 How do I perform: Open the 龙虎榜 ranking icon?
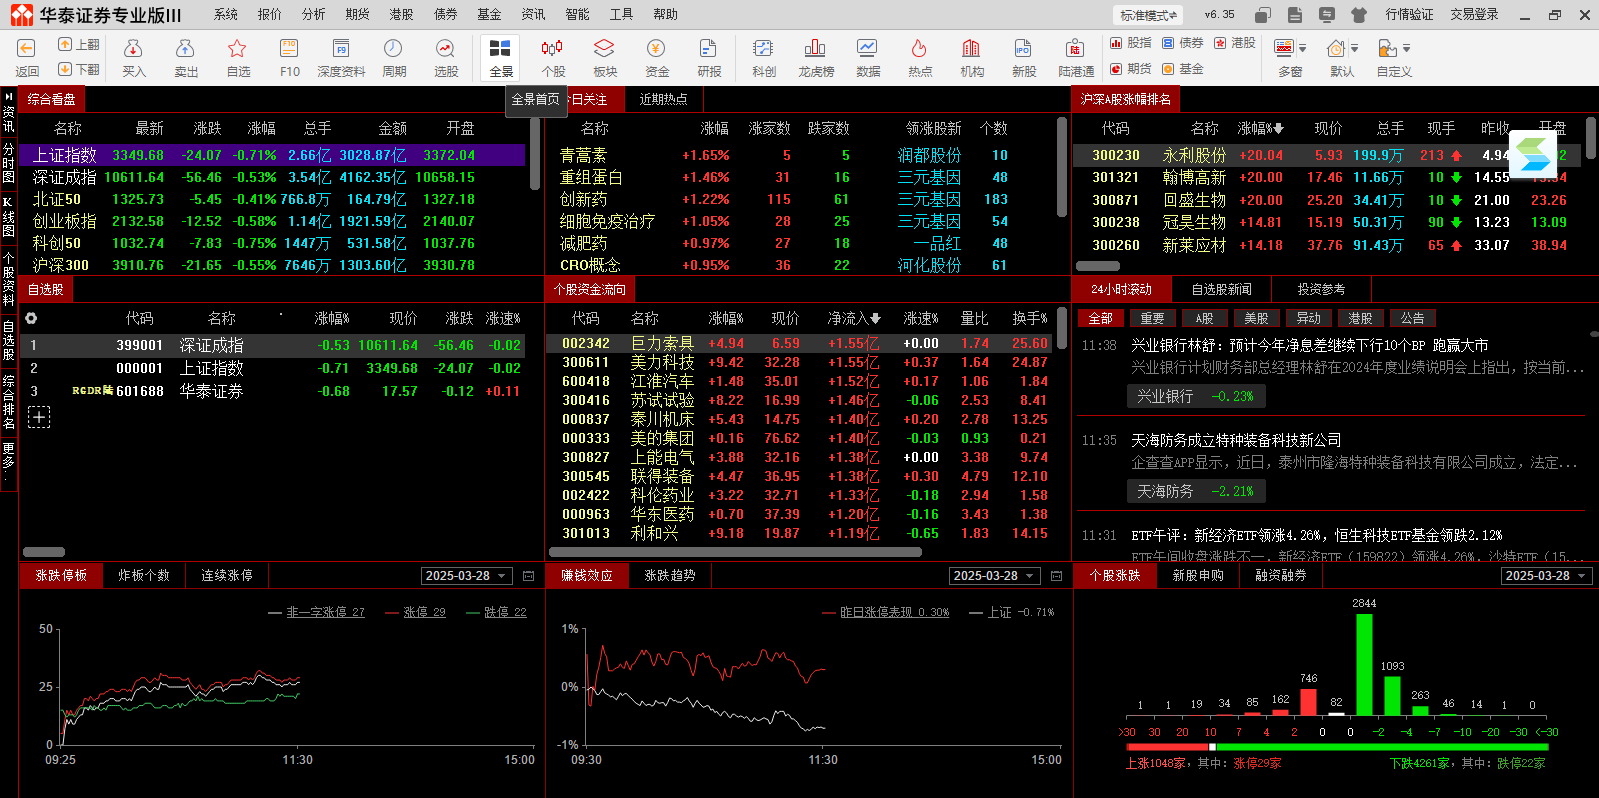(x=815, y=50)
